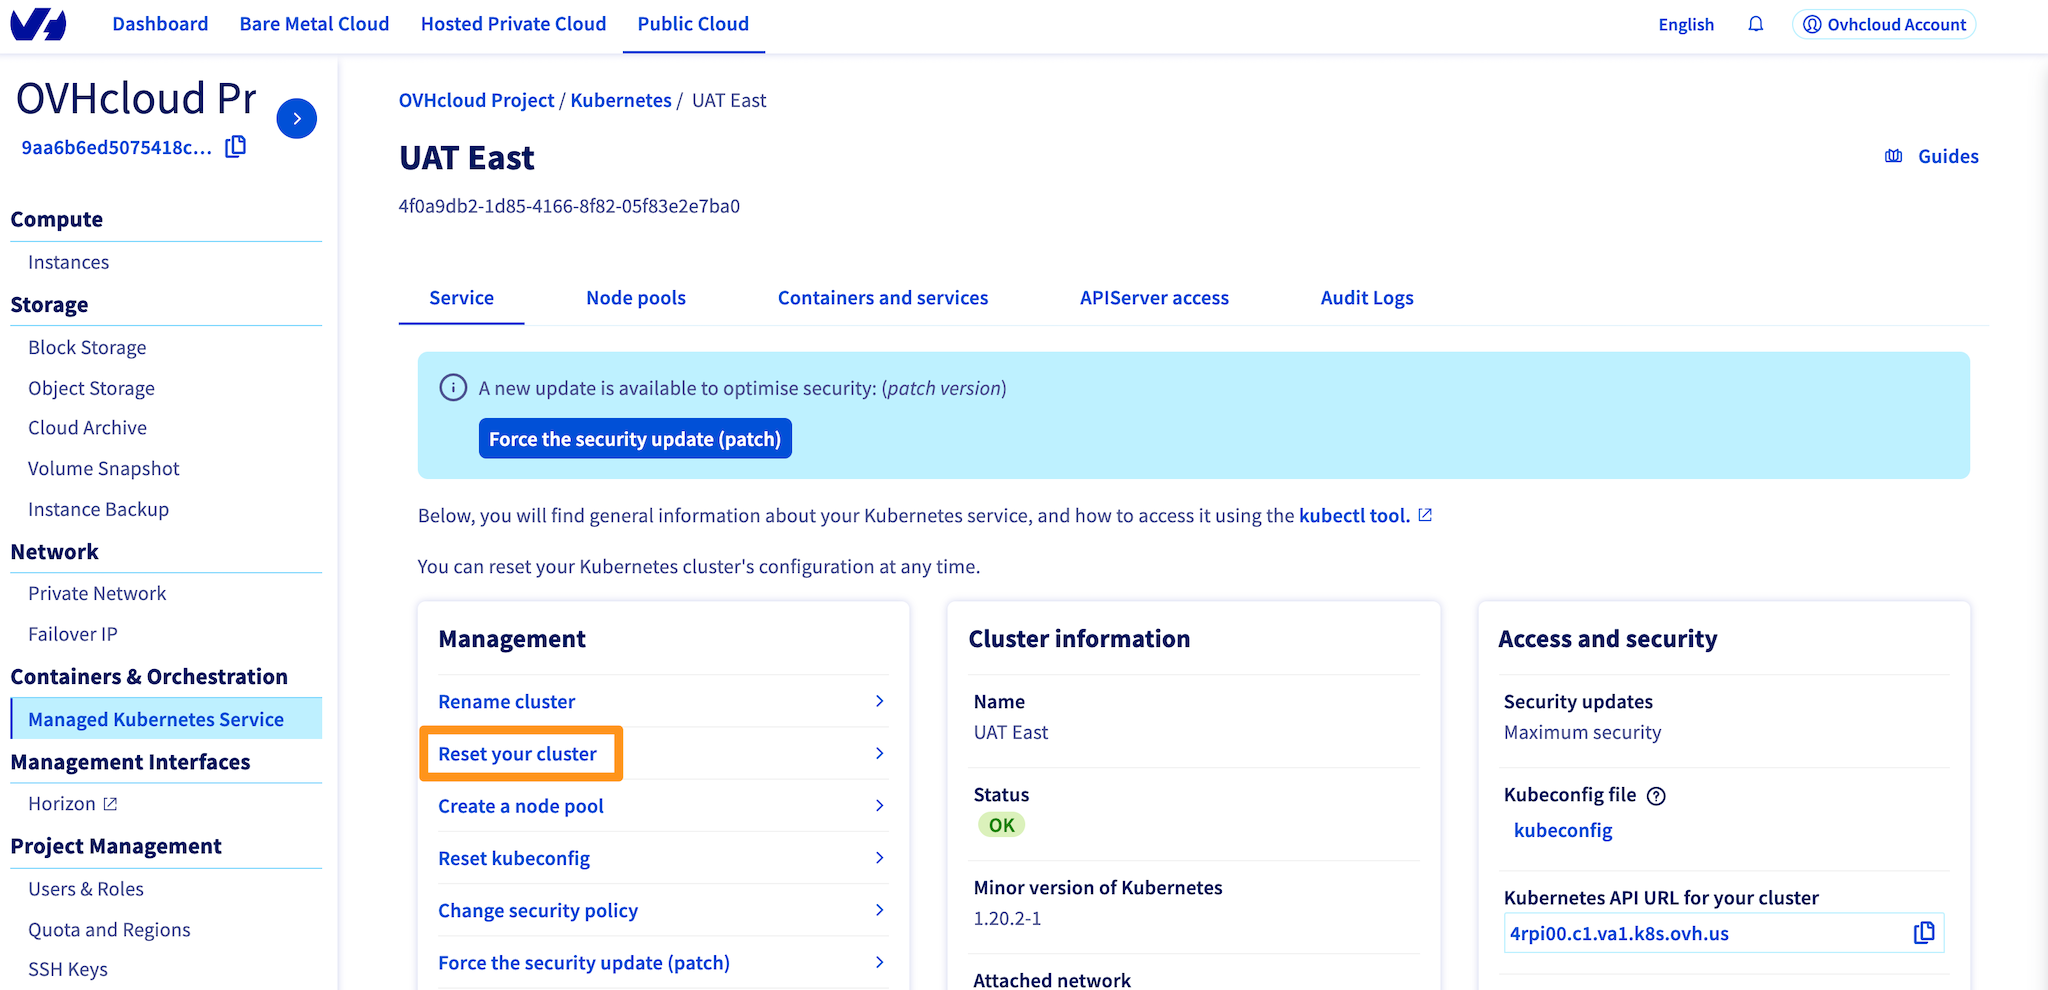
Task: Click the Maximum security value
Action: point(1582,732)
